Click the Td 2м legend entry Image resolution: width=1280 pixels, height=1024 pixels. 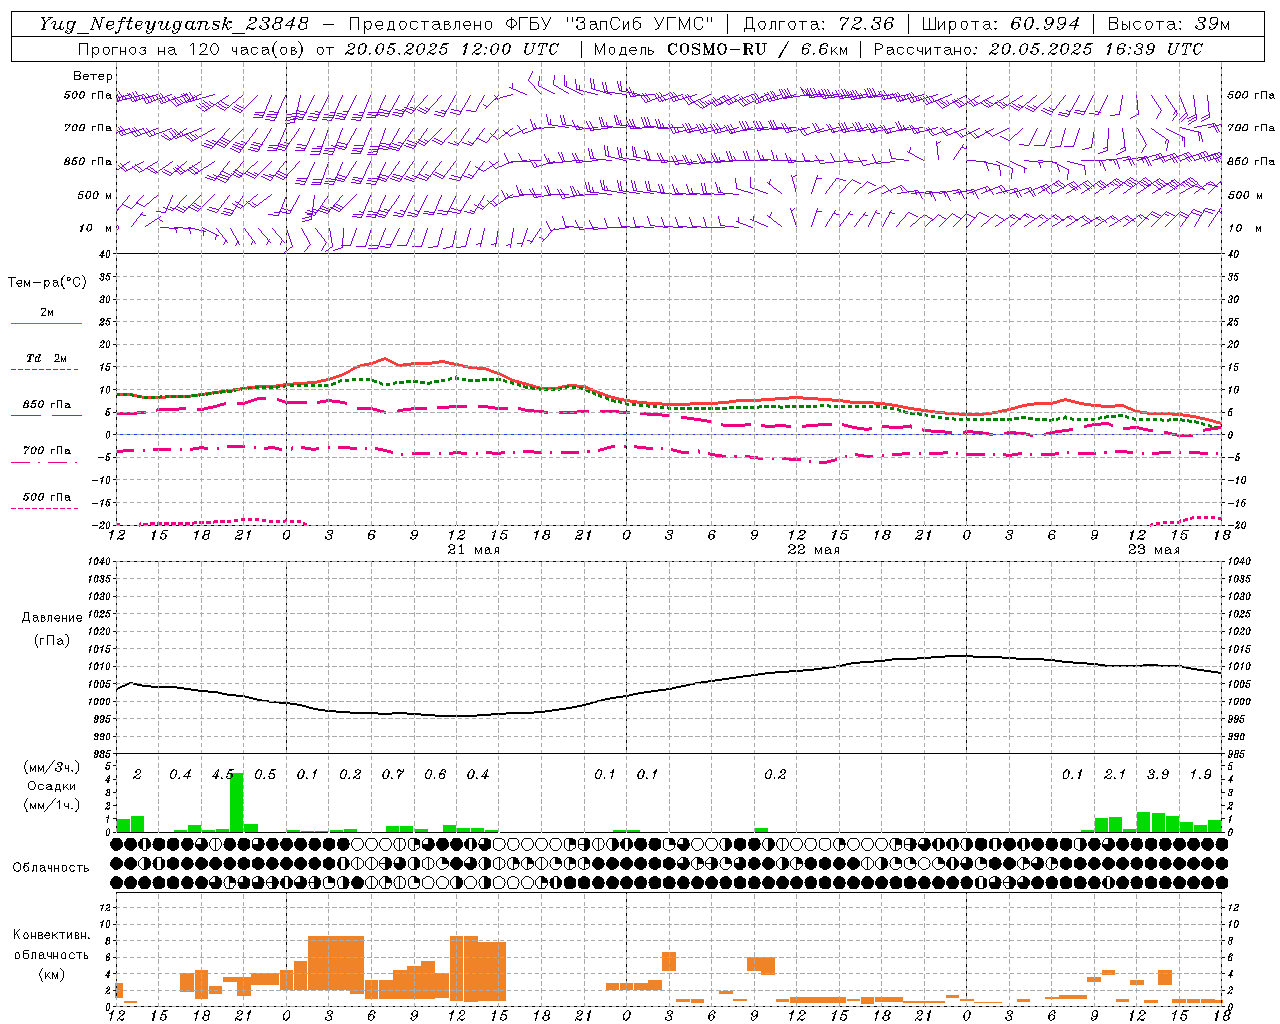[47, 358]
